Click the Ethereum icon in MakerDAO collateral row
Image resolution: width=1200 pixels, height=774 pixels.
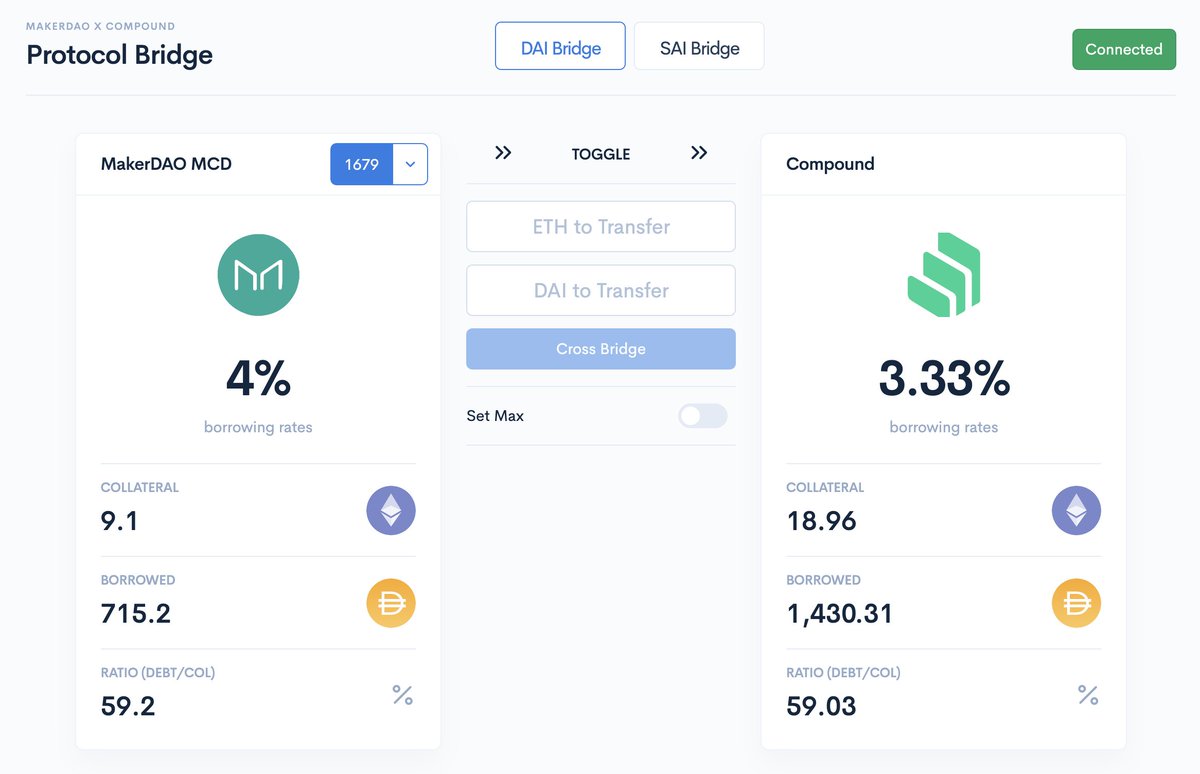pos(391,512)
